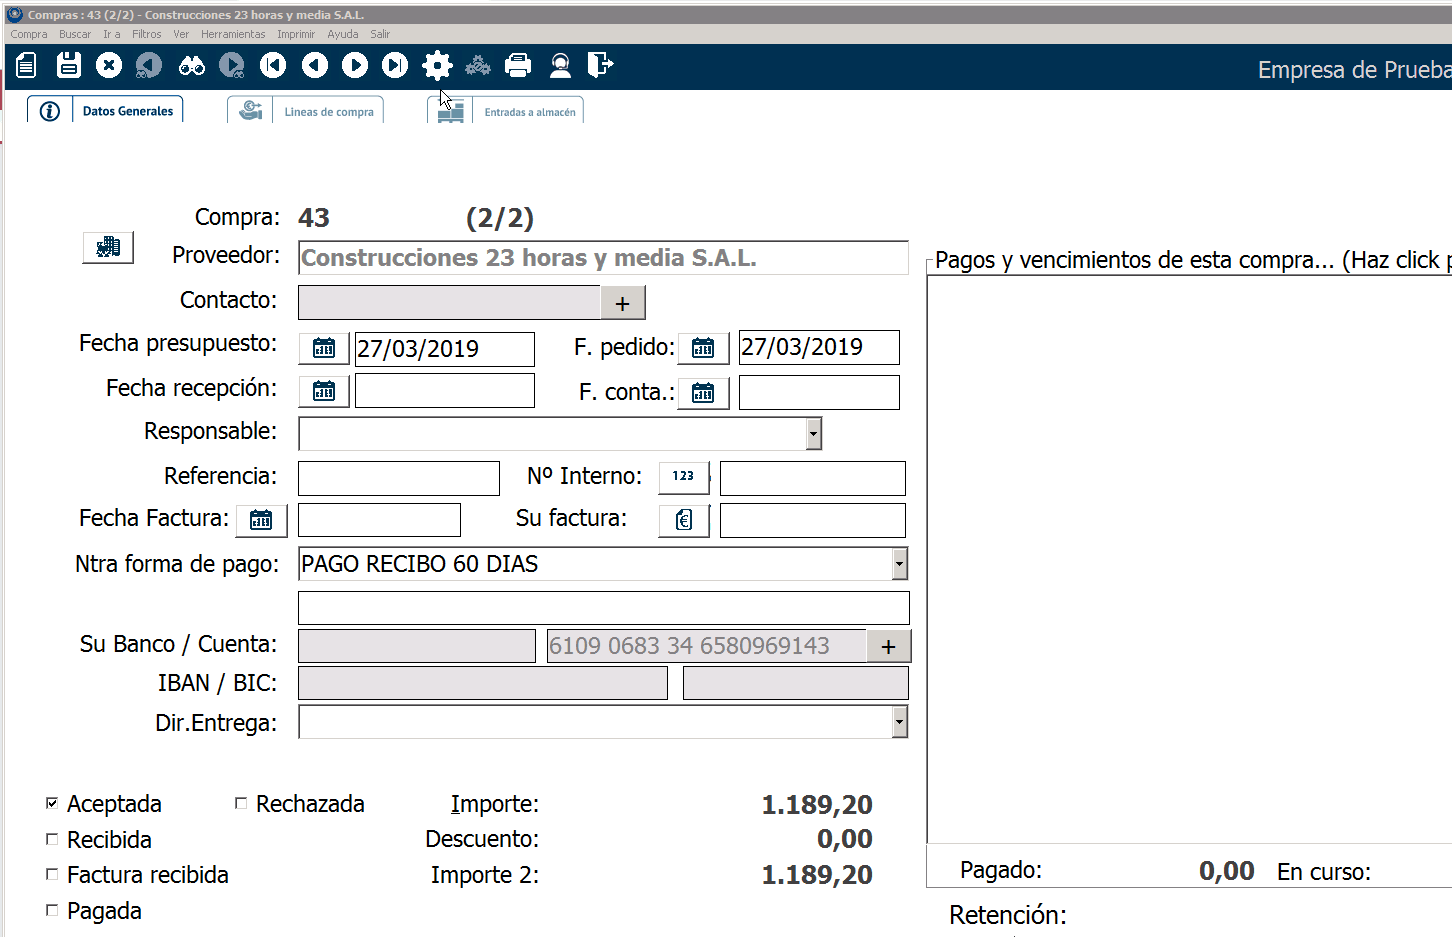This screenshot has height=937, width=1452.
Task: Click the save (floppy disk) toolbar icon
Action: pyautogui.click(x=69, y=66)
